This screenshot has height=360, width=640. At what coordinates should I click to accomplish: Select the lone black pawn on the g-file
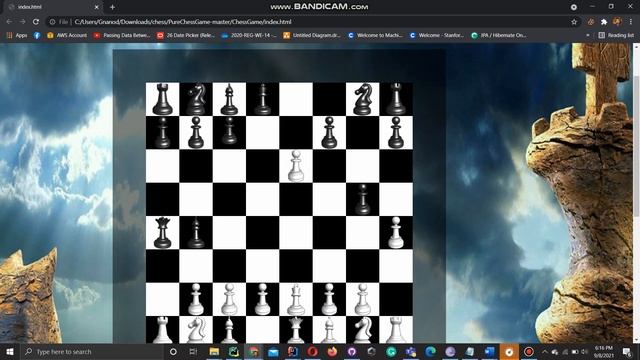[362, 199]
